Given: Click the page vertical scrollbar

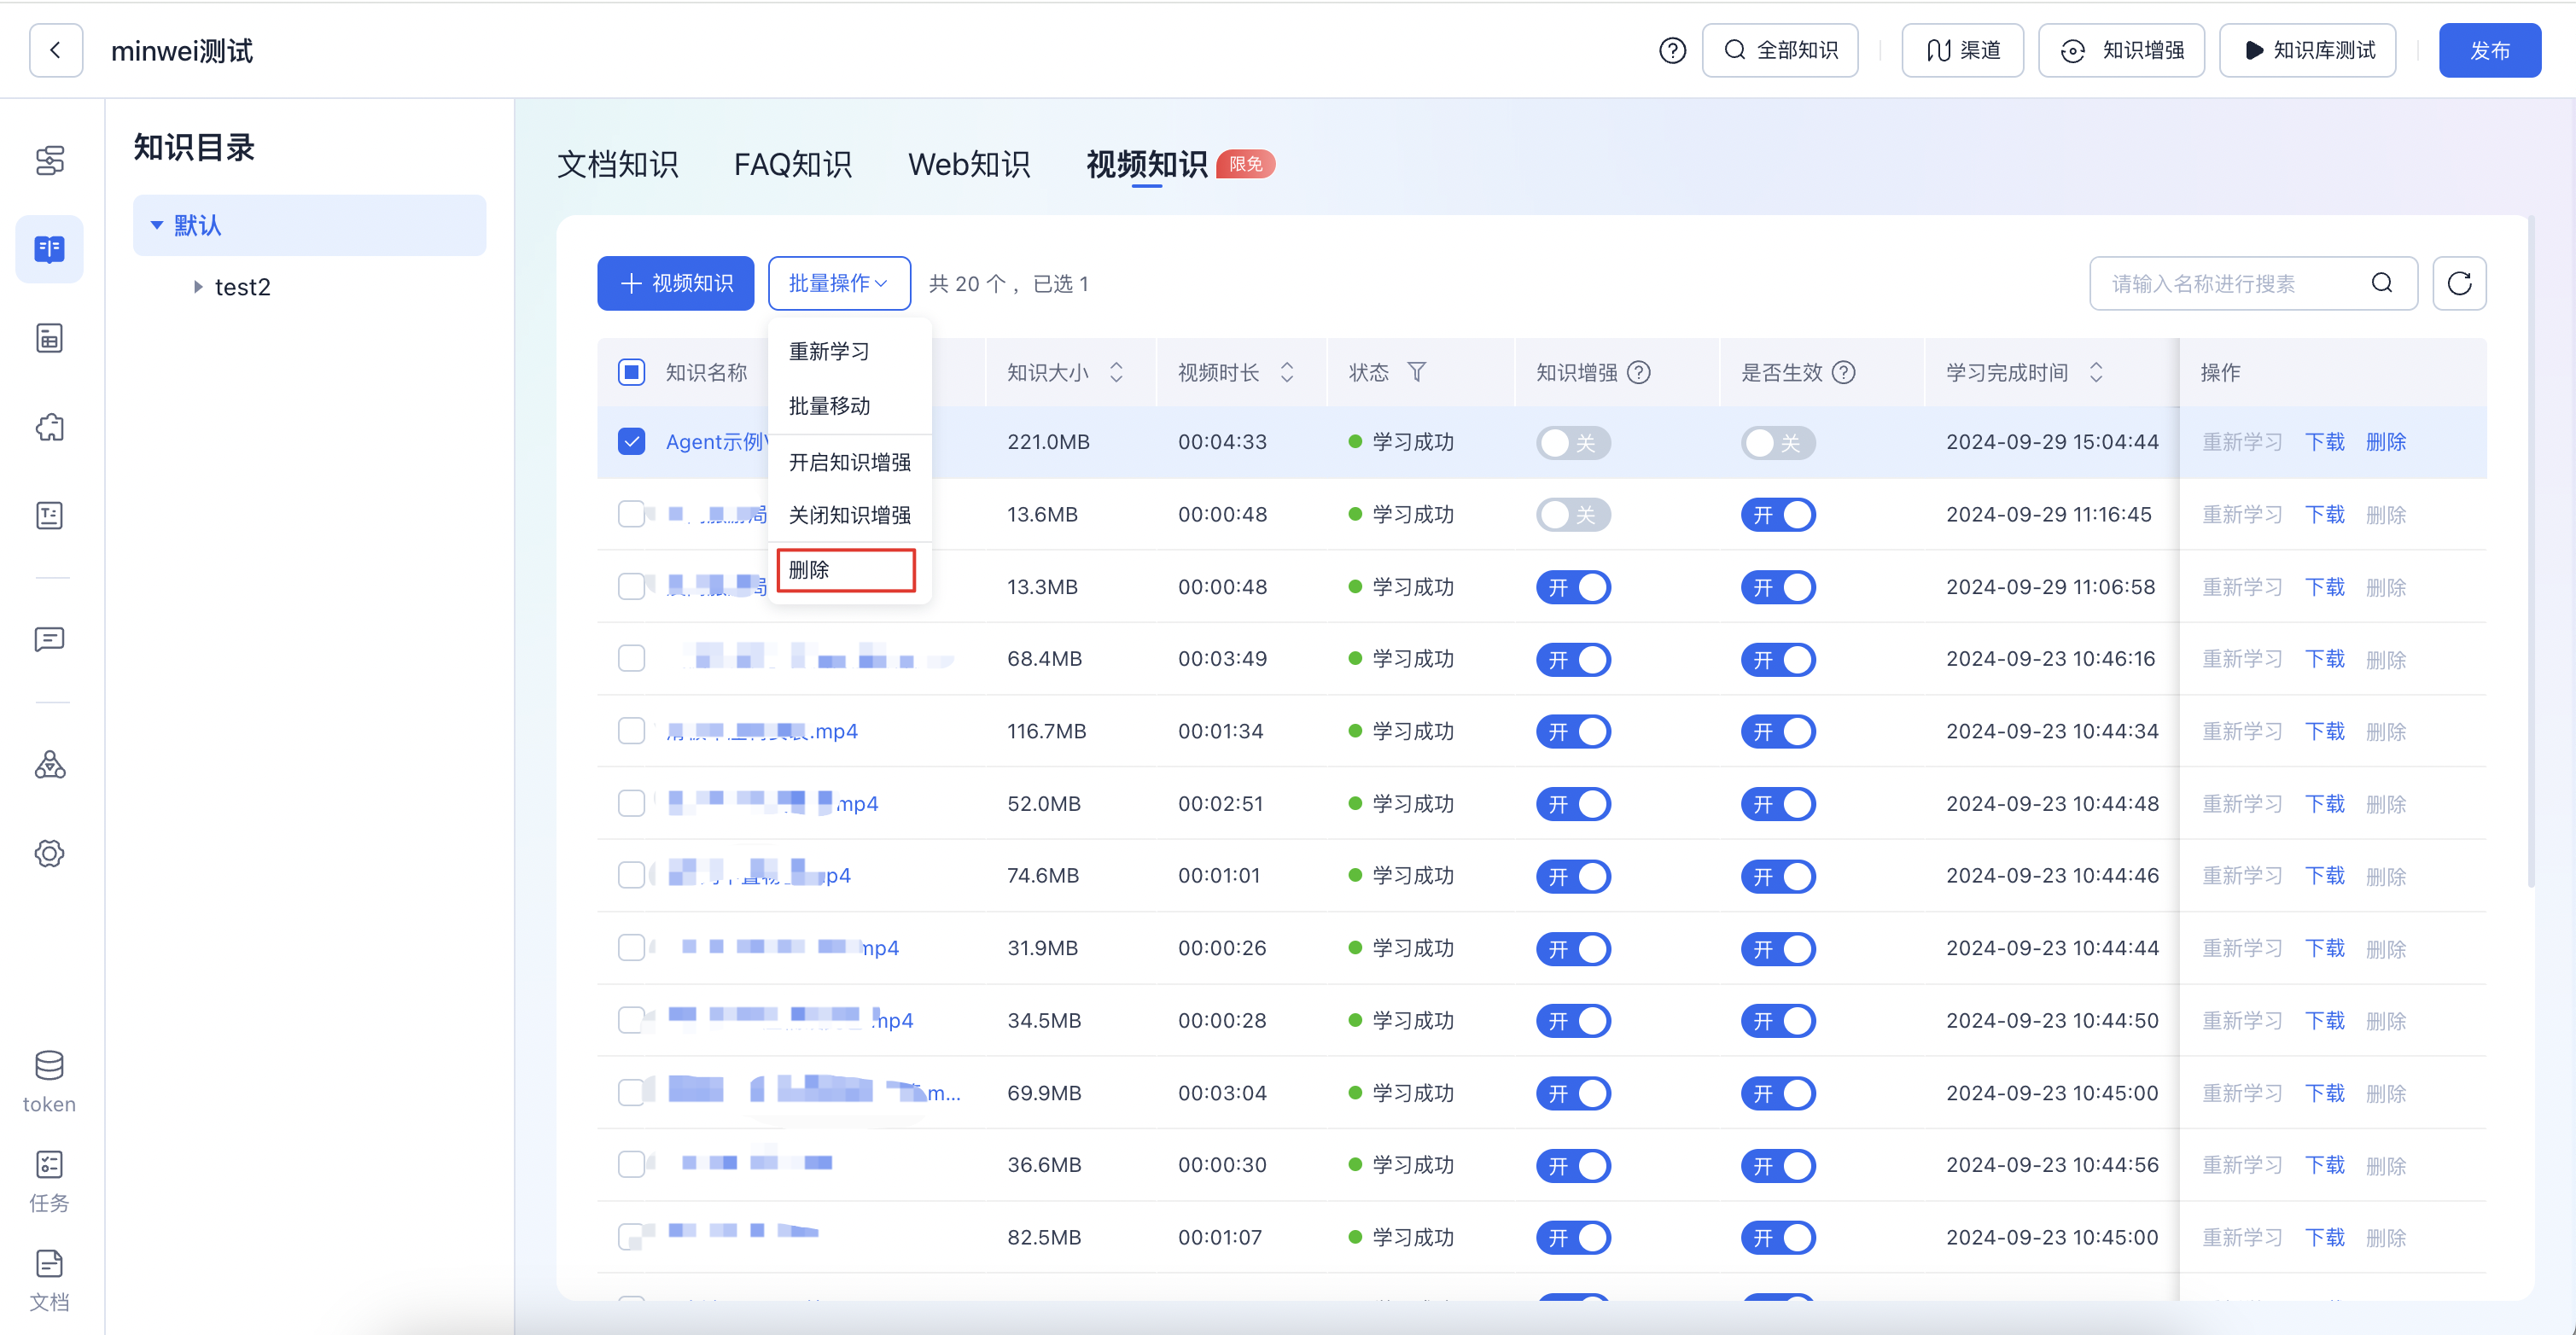Looking at the screenshot, I should coord(2531,550).
